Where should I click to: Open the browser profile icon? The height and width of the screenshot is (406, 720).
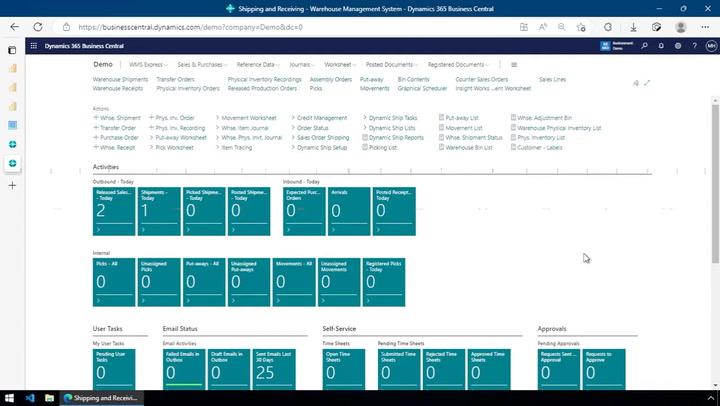tap(681, 27)
